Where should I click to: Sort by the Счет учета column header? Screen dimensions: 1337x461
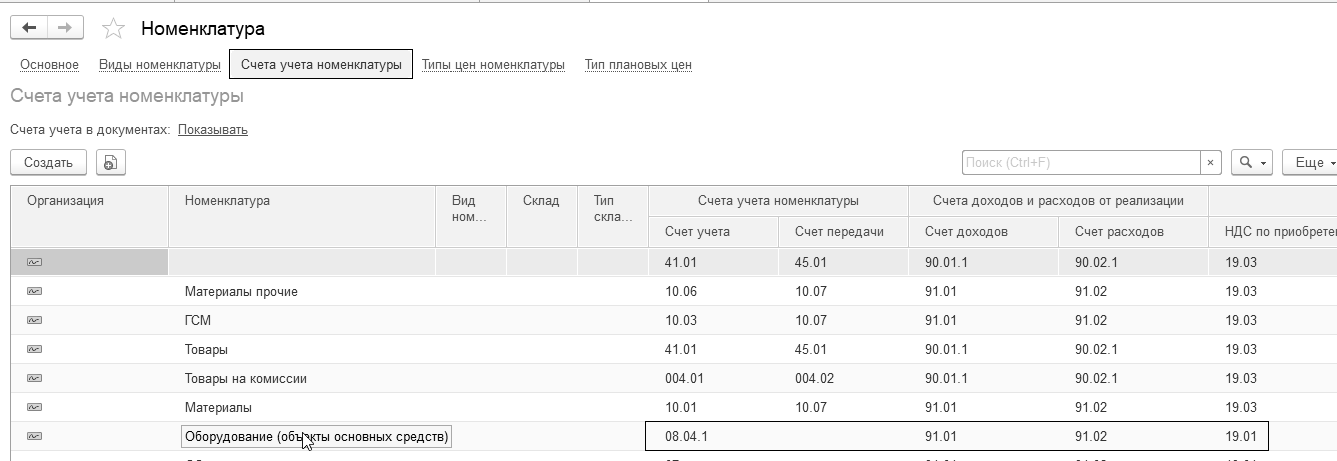(697, 232)
